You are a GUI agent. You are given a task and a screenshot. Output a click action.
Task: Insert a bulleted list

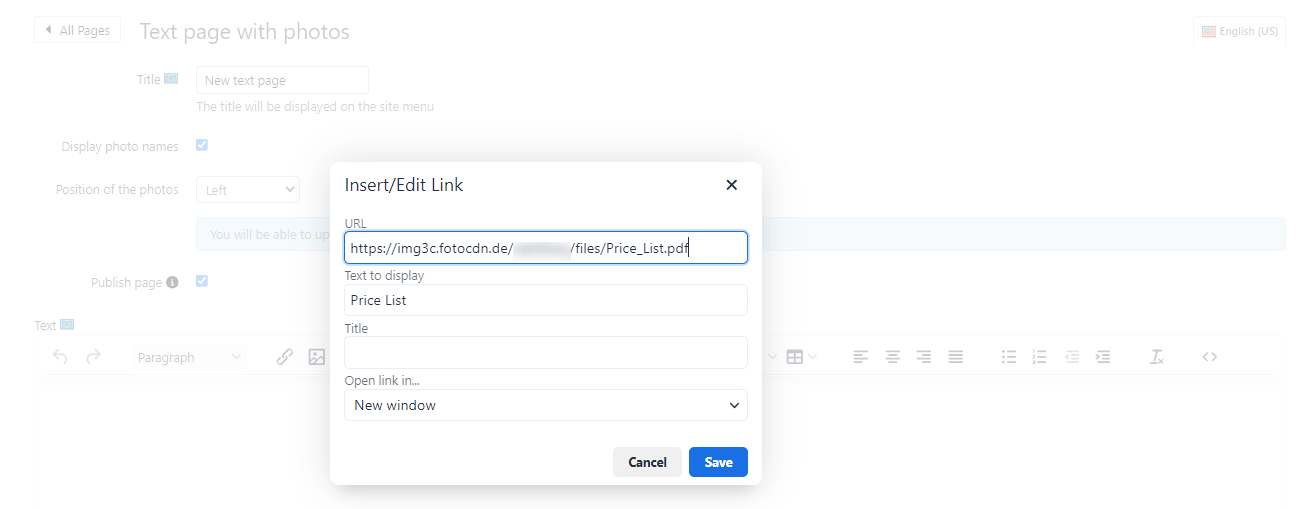click(x=1009, y=357)
